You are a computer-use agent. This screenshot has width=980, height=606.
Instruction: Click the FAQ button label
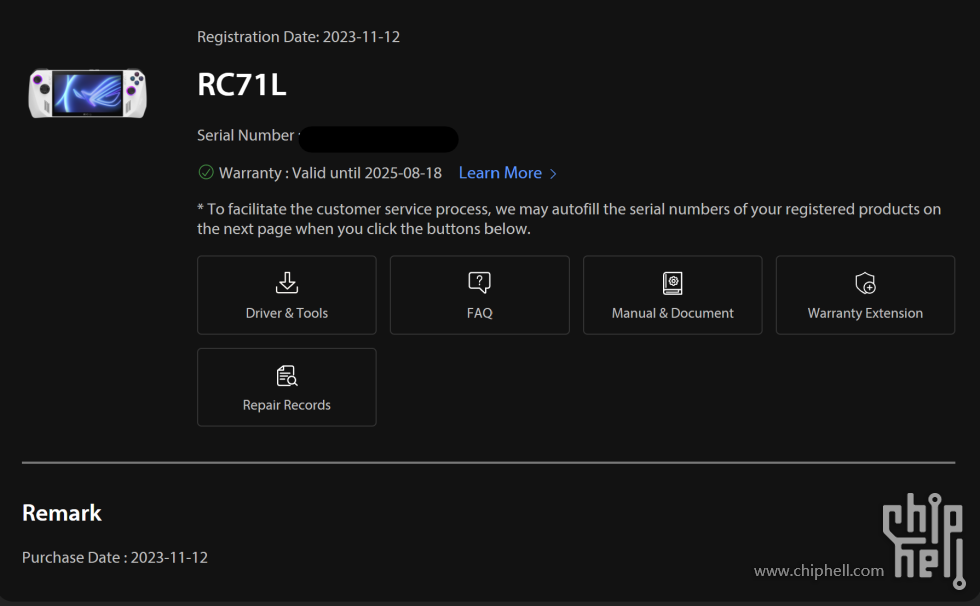(x=479, y=313)
